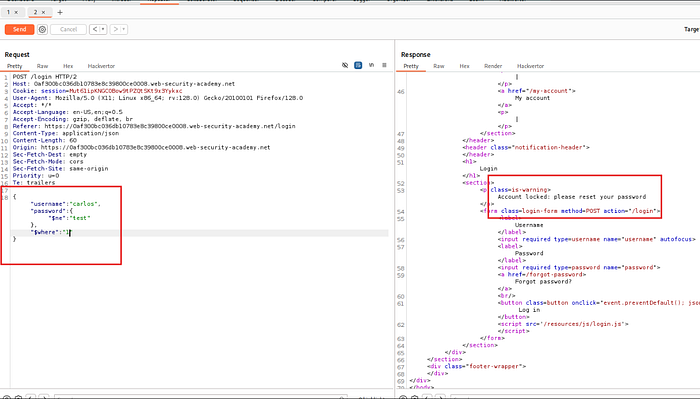This screenshot has height=399, width=700.
Task: Click the User-Agent header line
Action: 158,98
